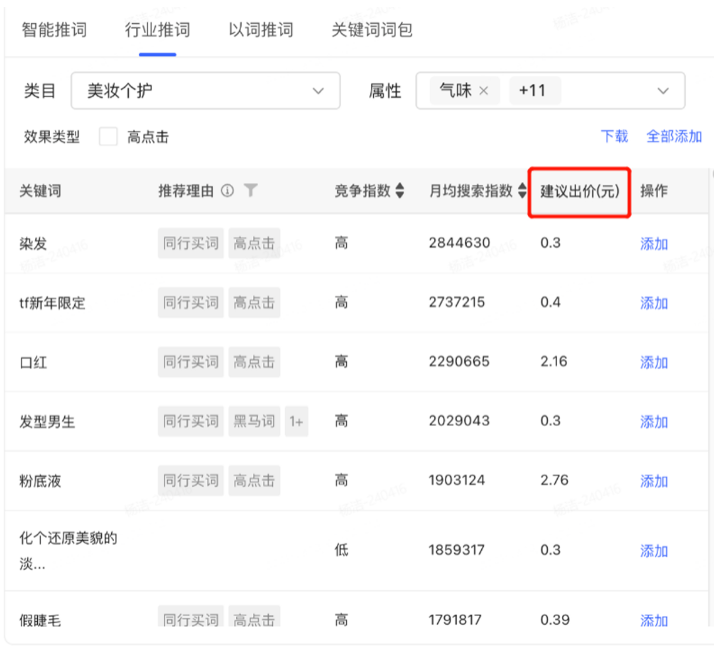
Task: Tick the 高点击 effect type checkbox
Action: click(x=108, y=137)
